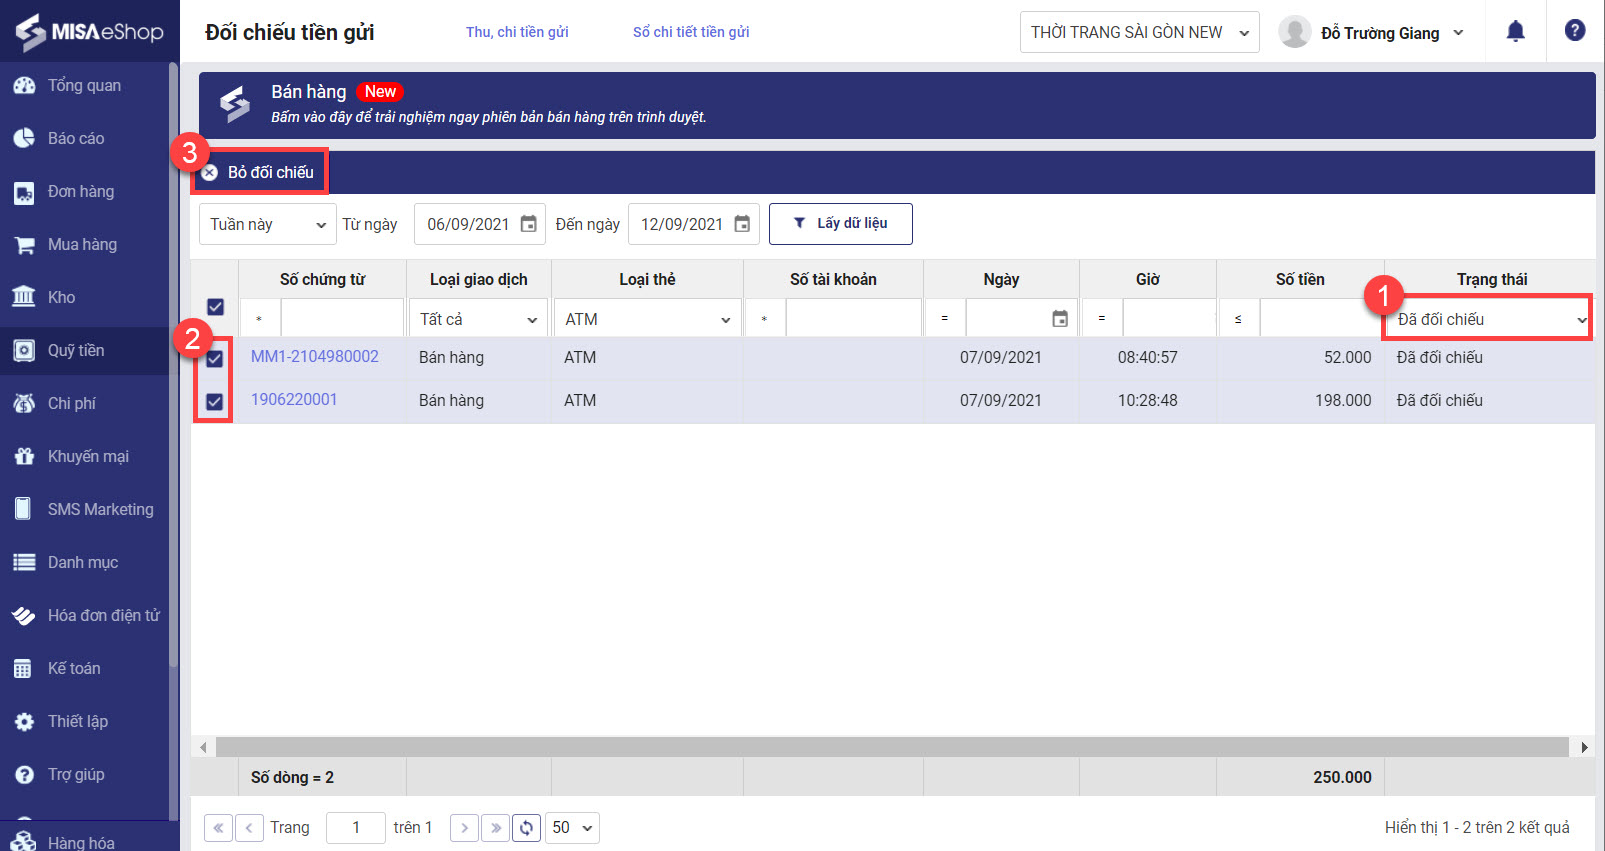
Task: Open page size 50 dropdown
Action: pos(572,828)
